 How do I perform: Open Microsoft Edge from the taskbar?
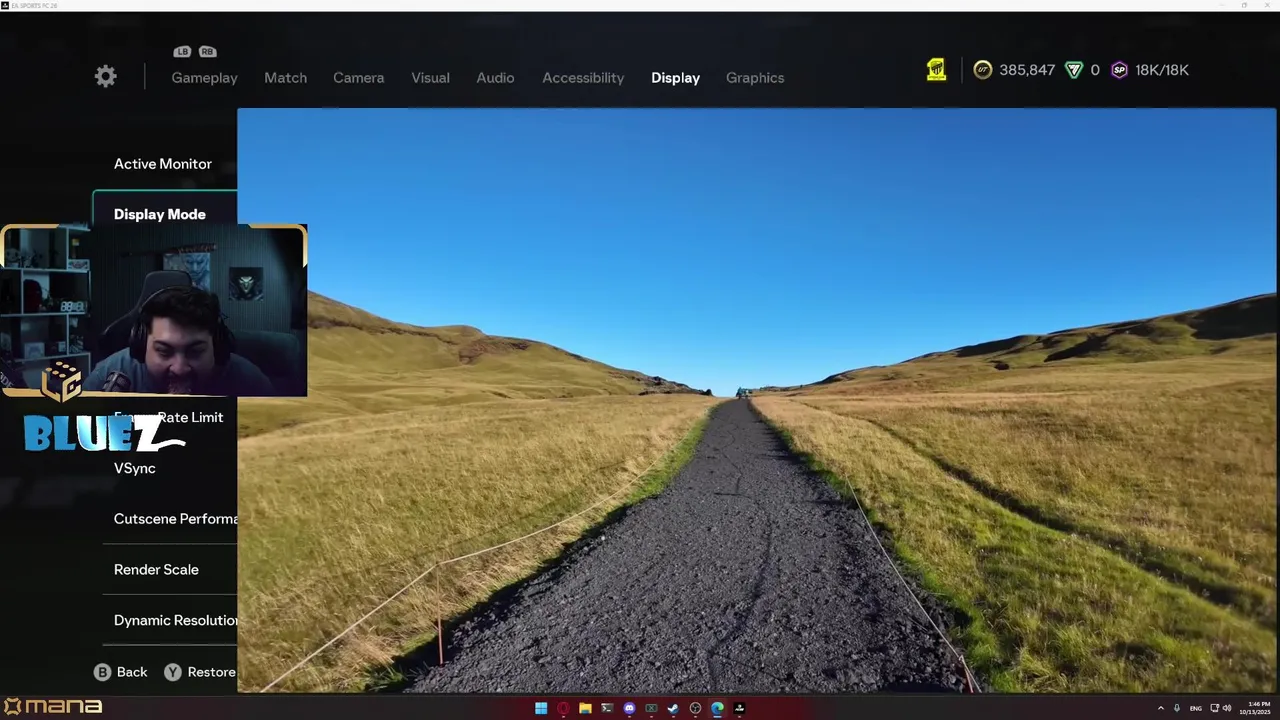(x=717, y=708)
